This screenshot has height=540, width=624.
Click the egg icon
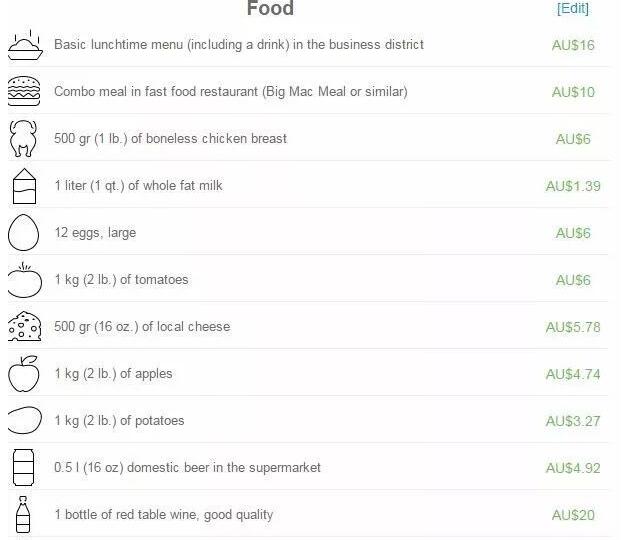click(23, 233)
